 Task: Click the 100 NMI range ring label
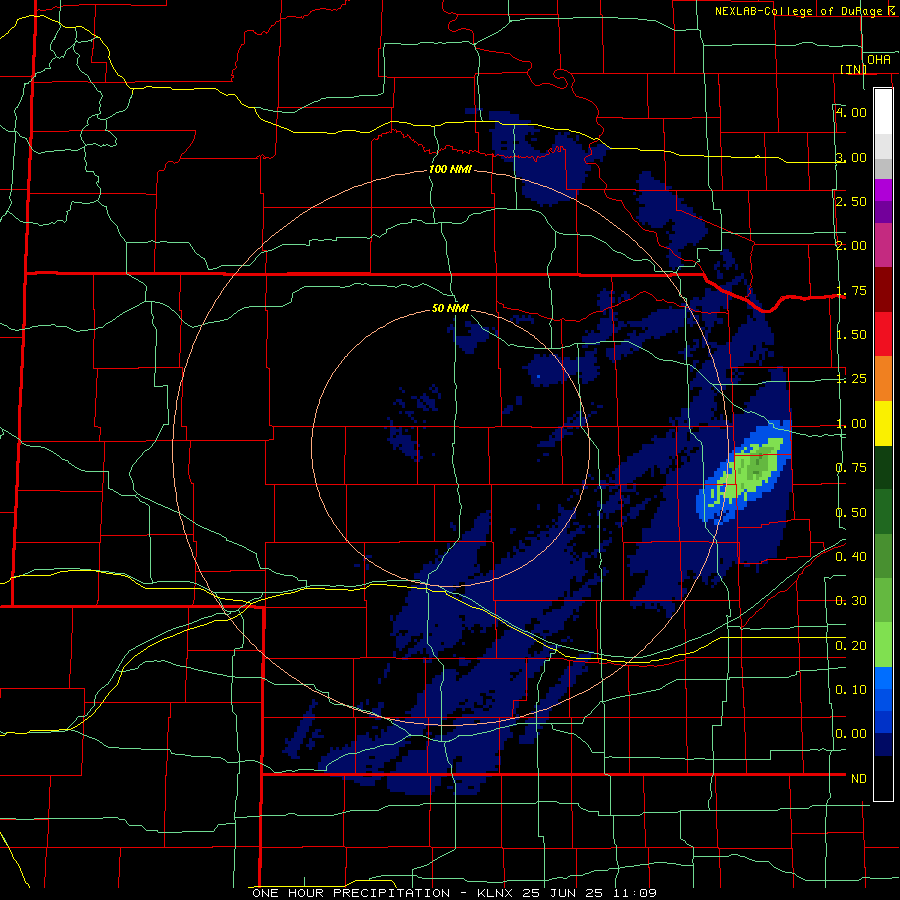click(451, 169)
